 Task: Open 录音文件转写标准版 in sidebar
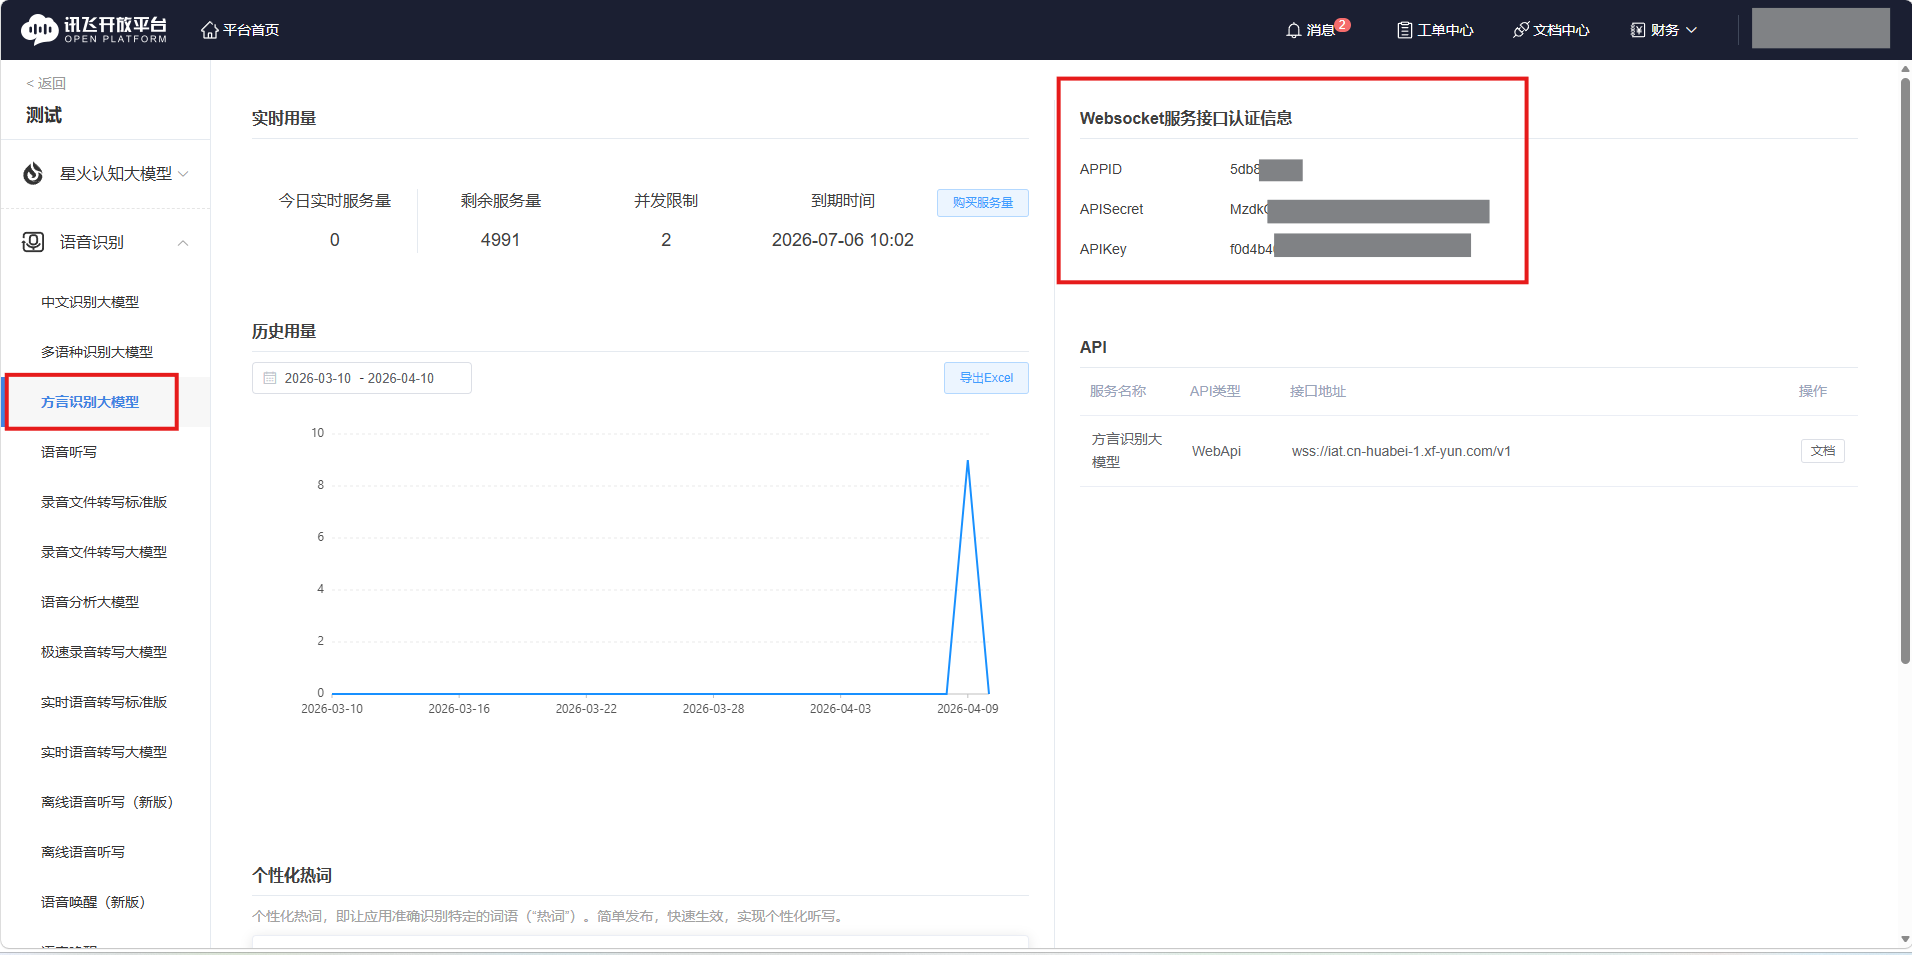point(104,502)
